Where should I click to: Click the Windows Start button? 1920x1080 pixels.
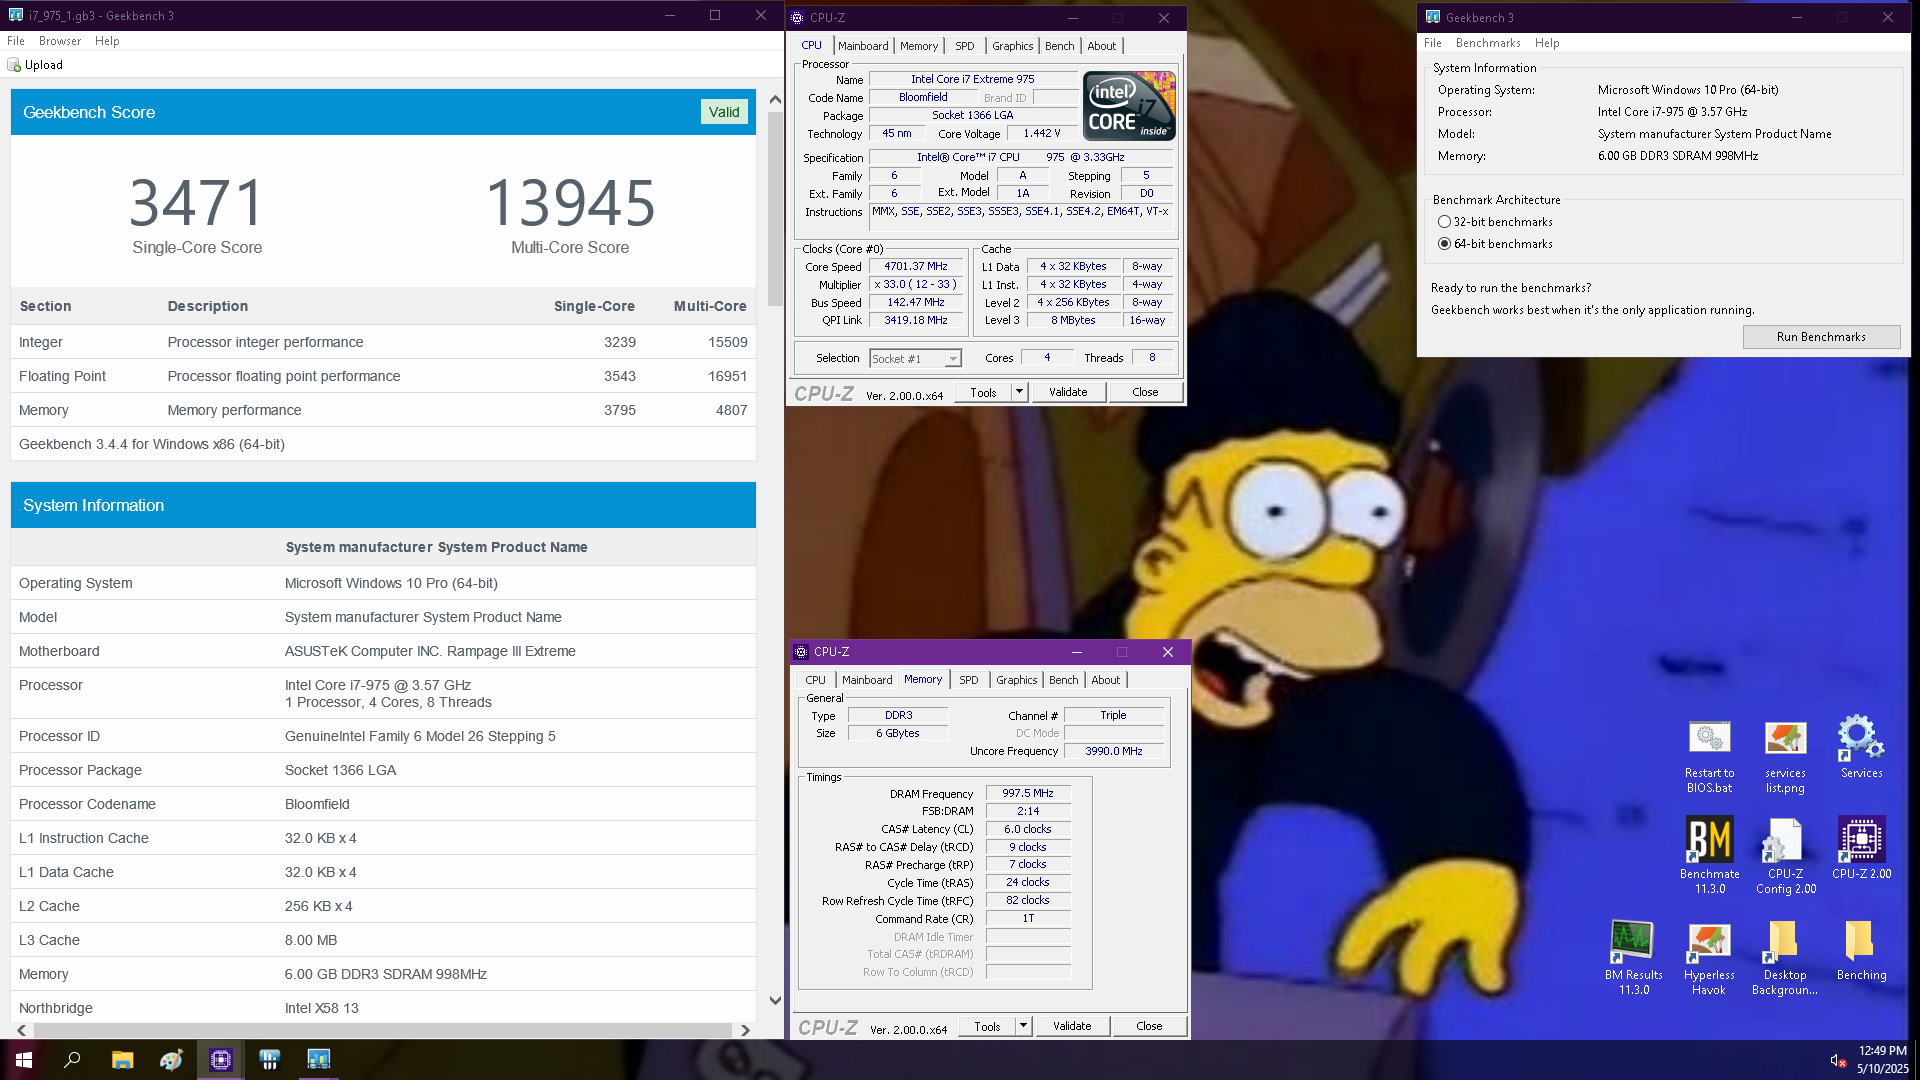pyautogui.click(x=24, y=1060)
